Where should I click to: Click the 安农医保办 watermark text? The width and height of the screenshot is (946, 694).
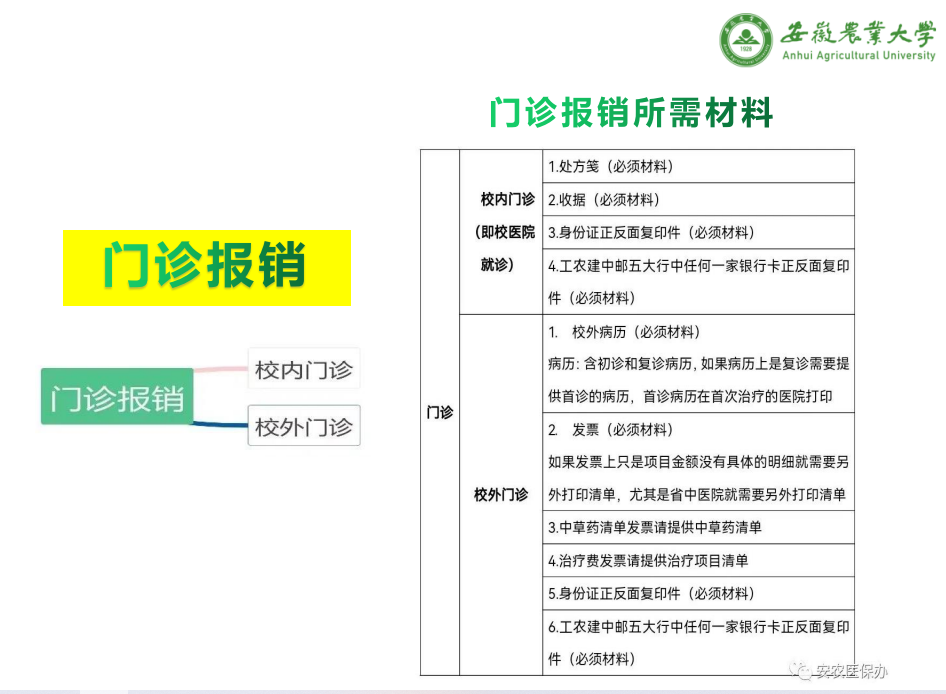click(851, 671)
